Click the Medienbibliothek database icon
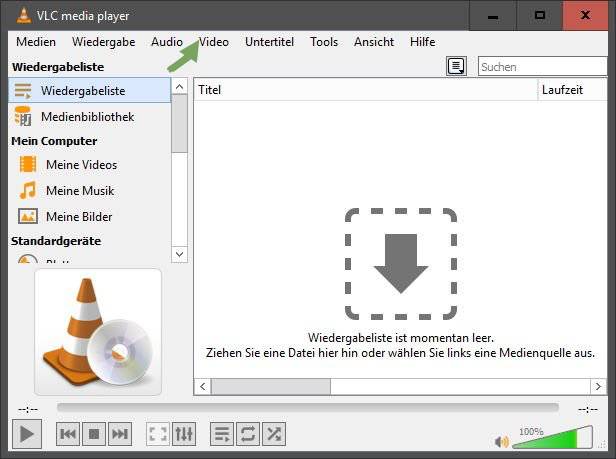616x459 pixels. [23, 116]
